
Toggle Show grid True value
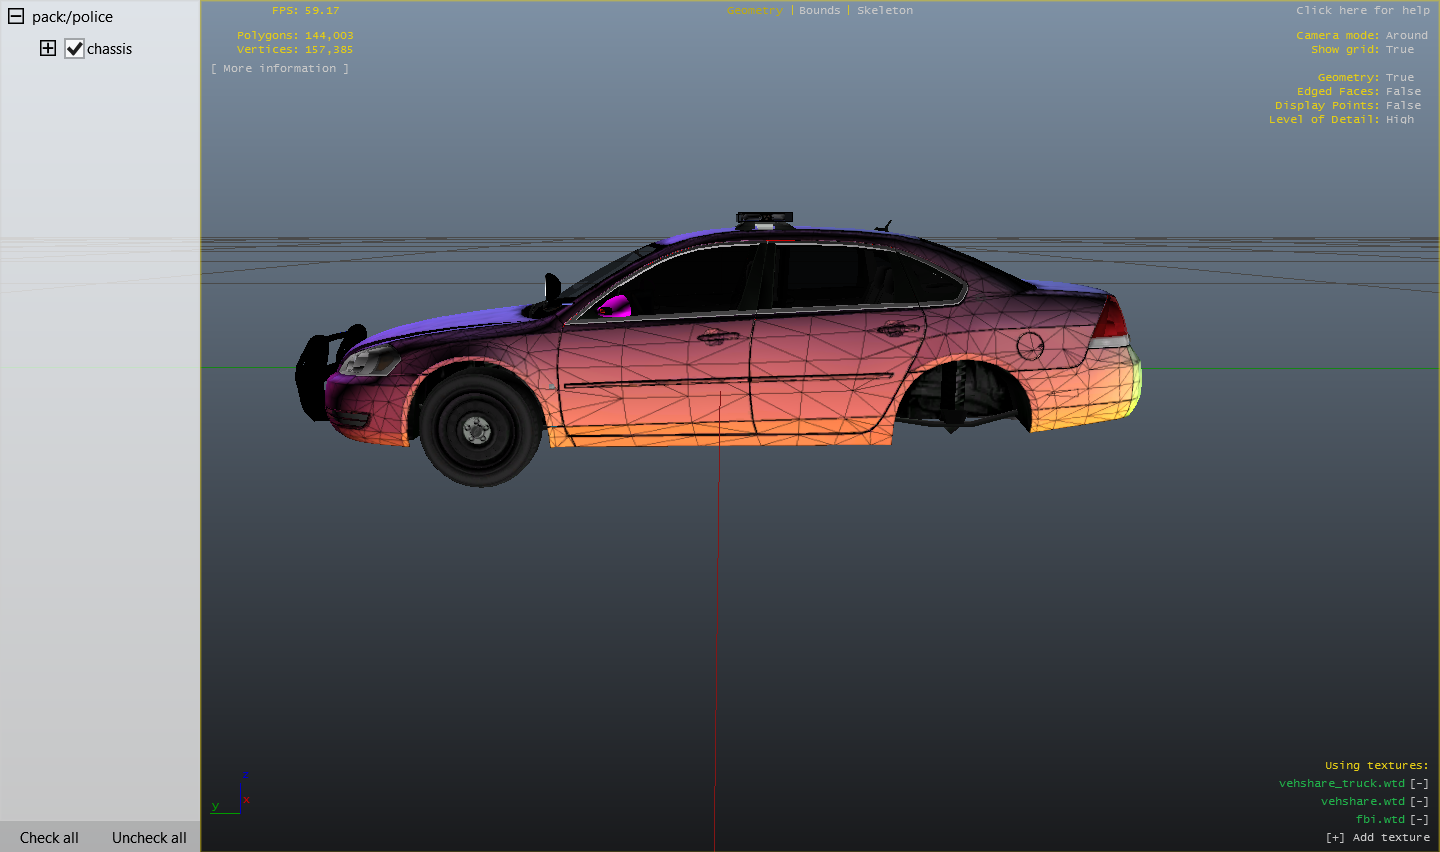click(x=1399, y=50)
